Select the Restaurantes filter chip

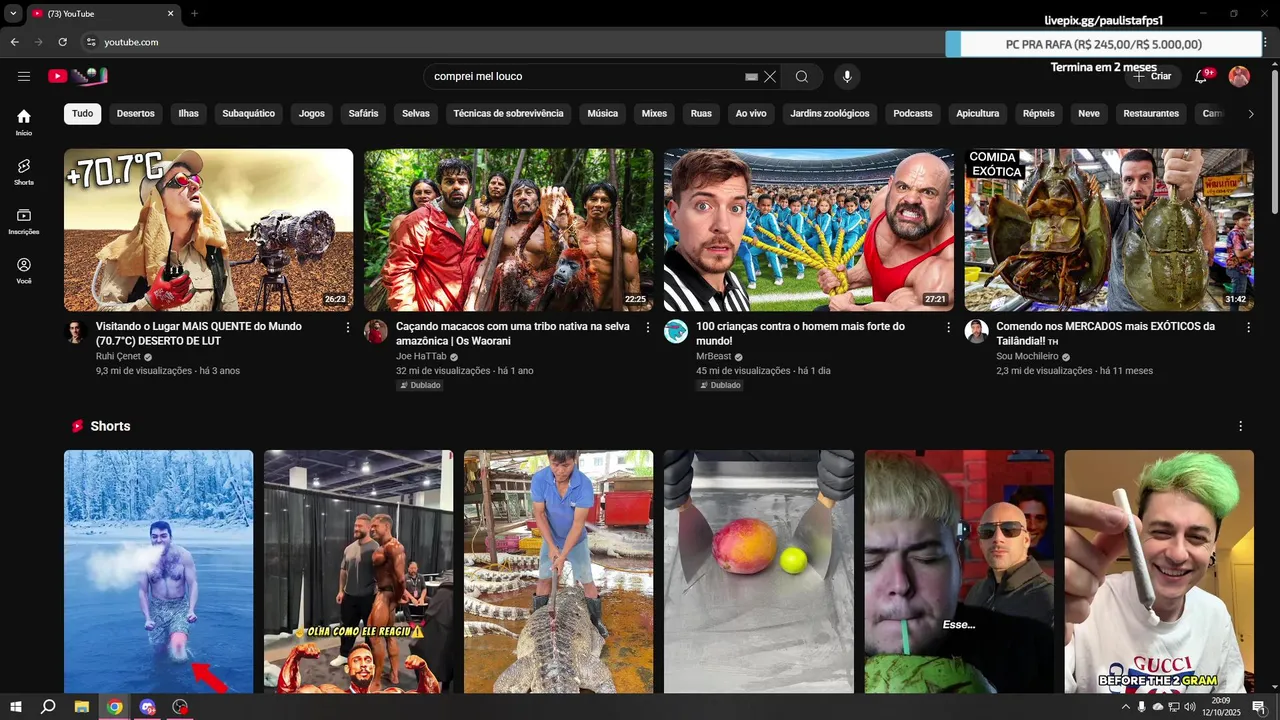[x=1151, y=114]
